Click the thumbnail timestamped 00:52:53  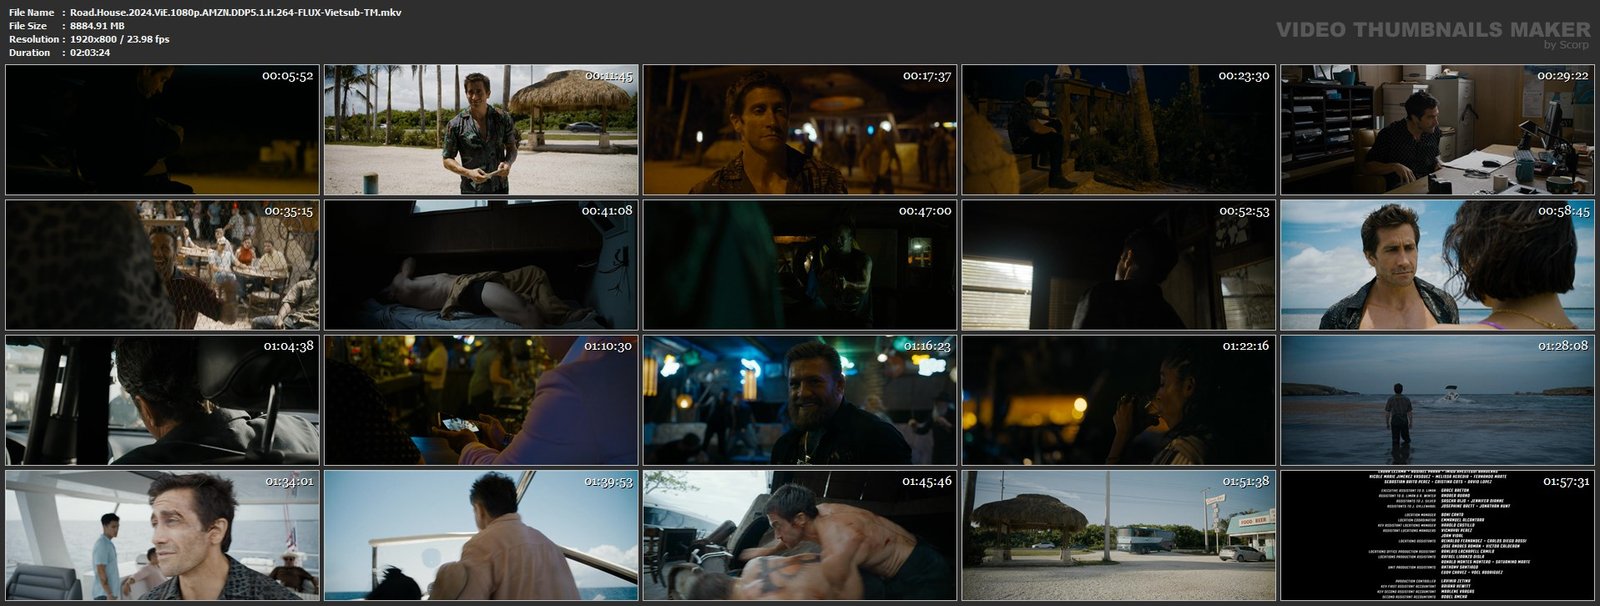click(x=1119, y=265)
